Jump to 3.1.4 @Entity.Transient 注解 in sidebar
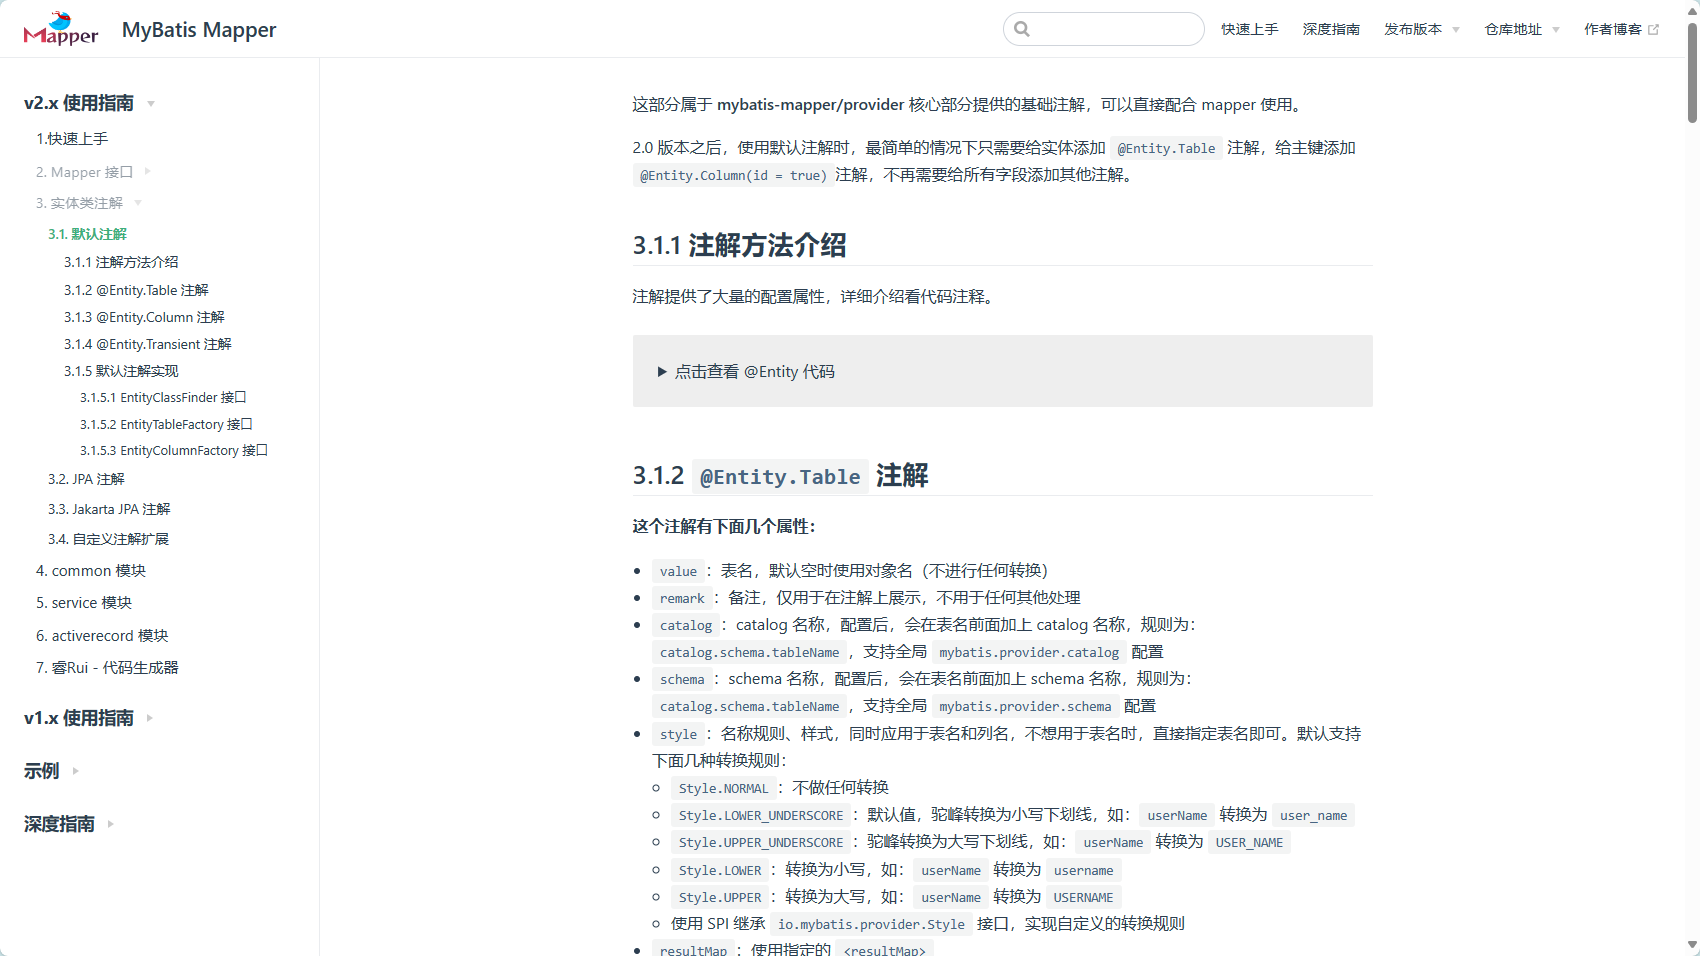The width and height of the screenshot is (1700, 956). (x=148, y=344)
